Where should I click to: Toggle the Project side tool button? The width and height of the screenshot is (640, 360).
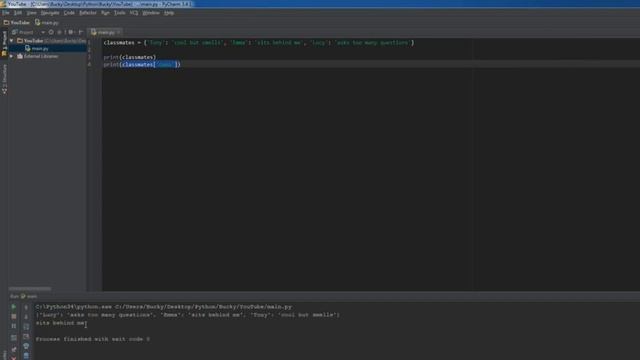(4, 44)
